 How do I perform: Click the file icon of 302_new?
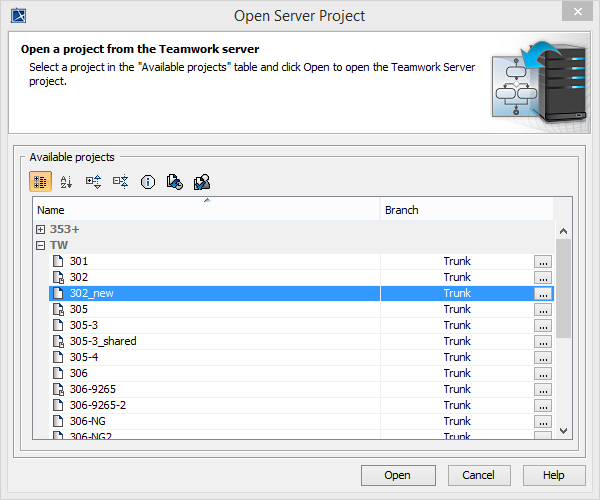tap(58, 293)
